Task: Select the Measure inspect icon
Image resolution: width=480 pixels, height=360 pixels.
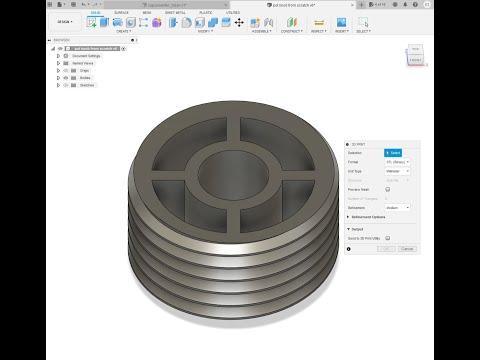Action: click(319, 22)
